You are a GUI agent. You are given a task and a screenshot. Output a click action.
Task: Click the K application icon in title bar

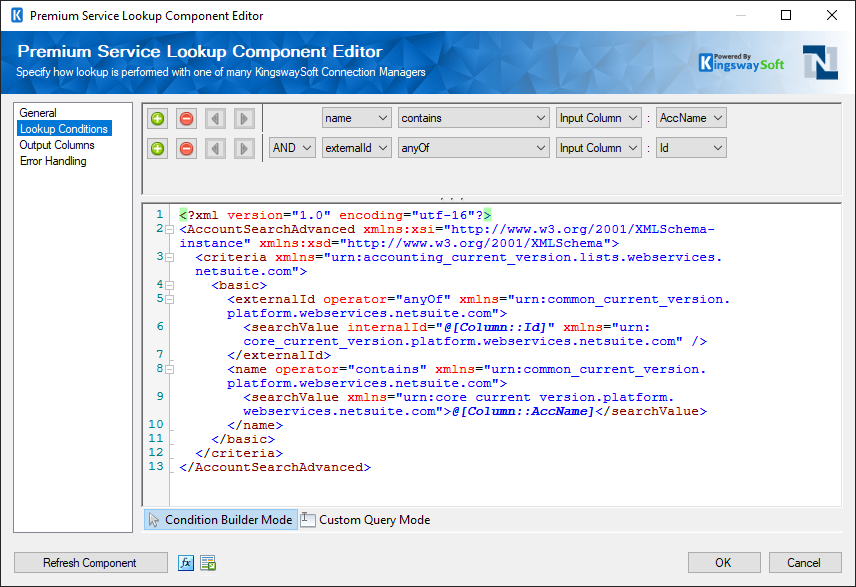click(x=17, y=15)
